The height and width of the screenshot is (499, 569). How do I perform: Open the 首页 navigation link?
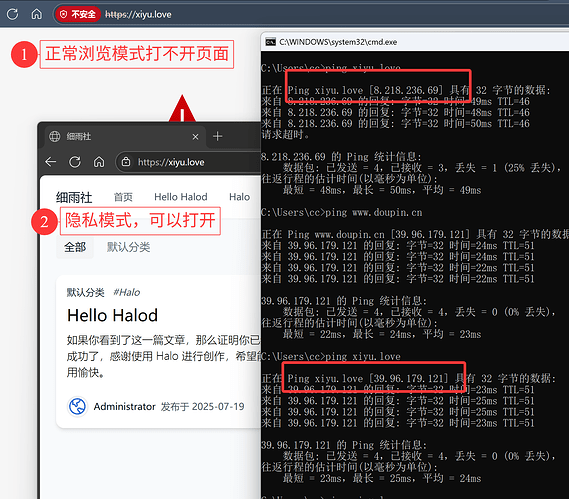coord(123,197)
